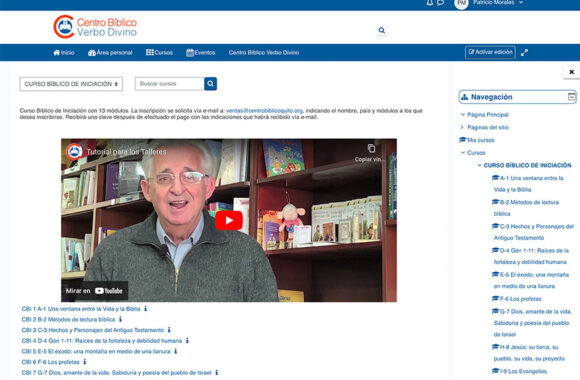The height and width of the screenshot is (380, 580).
Task: Go to Inicio in navbar
Action: (64, 53)
